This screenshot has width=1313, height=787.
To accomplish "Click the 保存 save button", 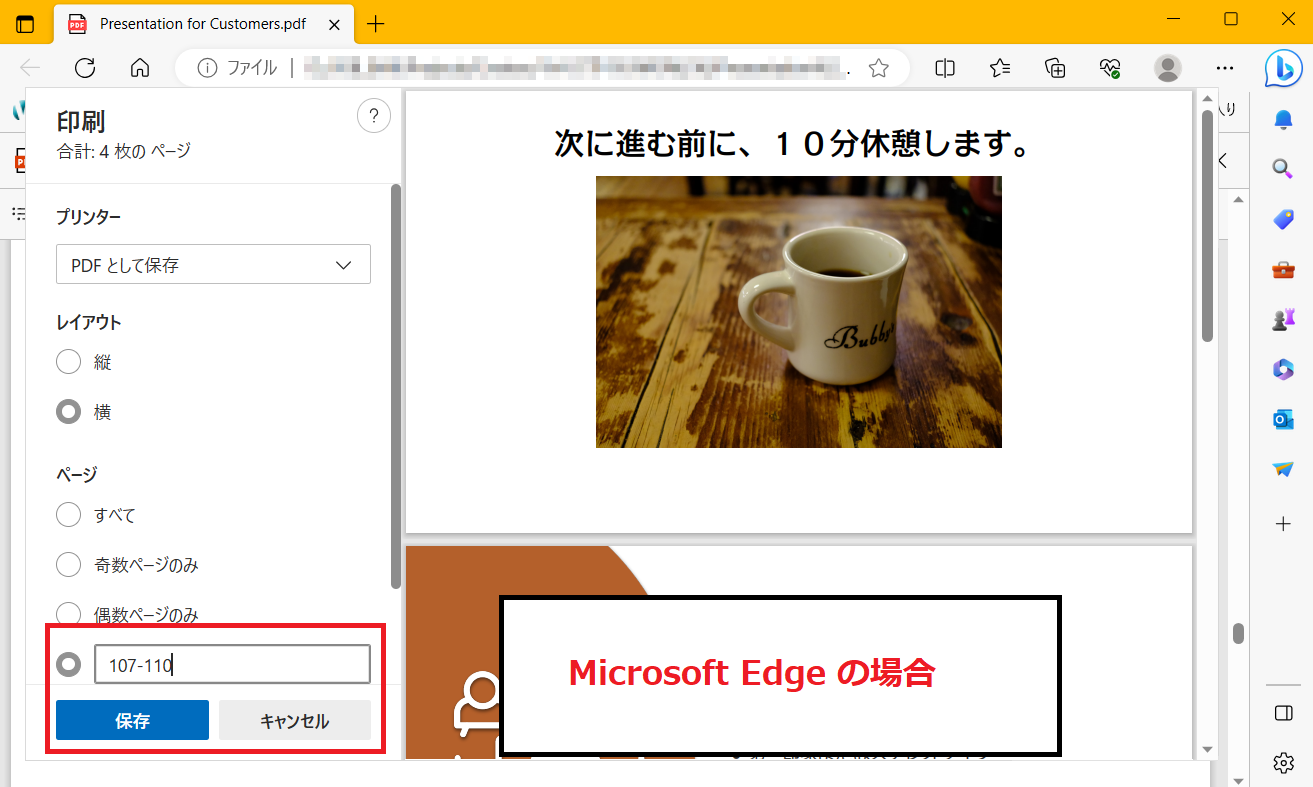I will click(x=132, y=720).
